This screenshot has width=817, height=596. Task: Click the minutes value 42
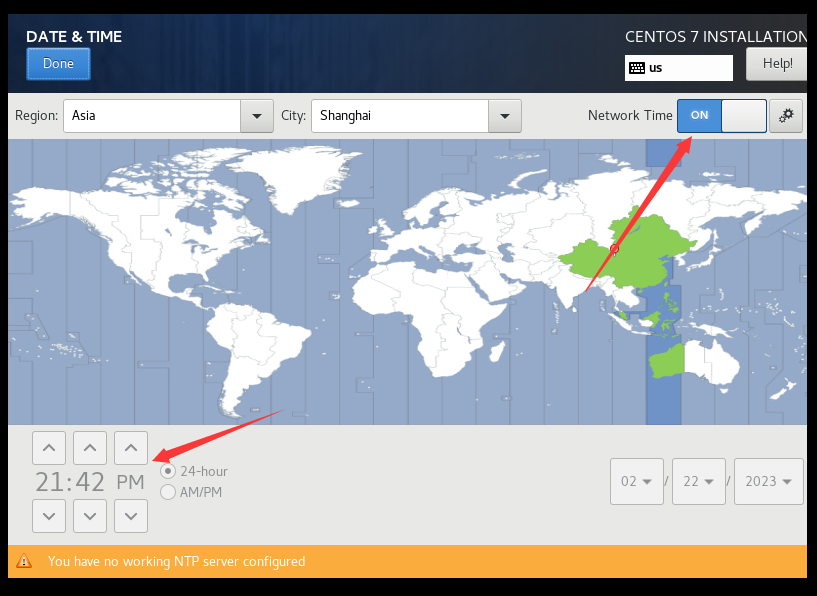pos(90,482)
